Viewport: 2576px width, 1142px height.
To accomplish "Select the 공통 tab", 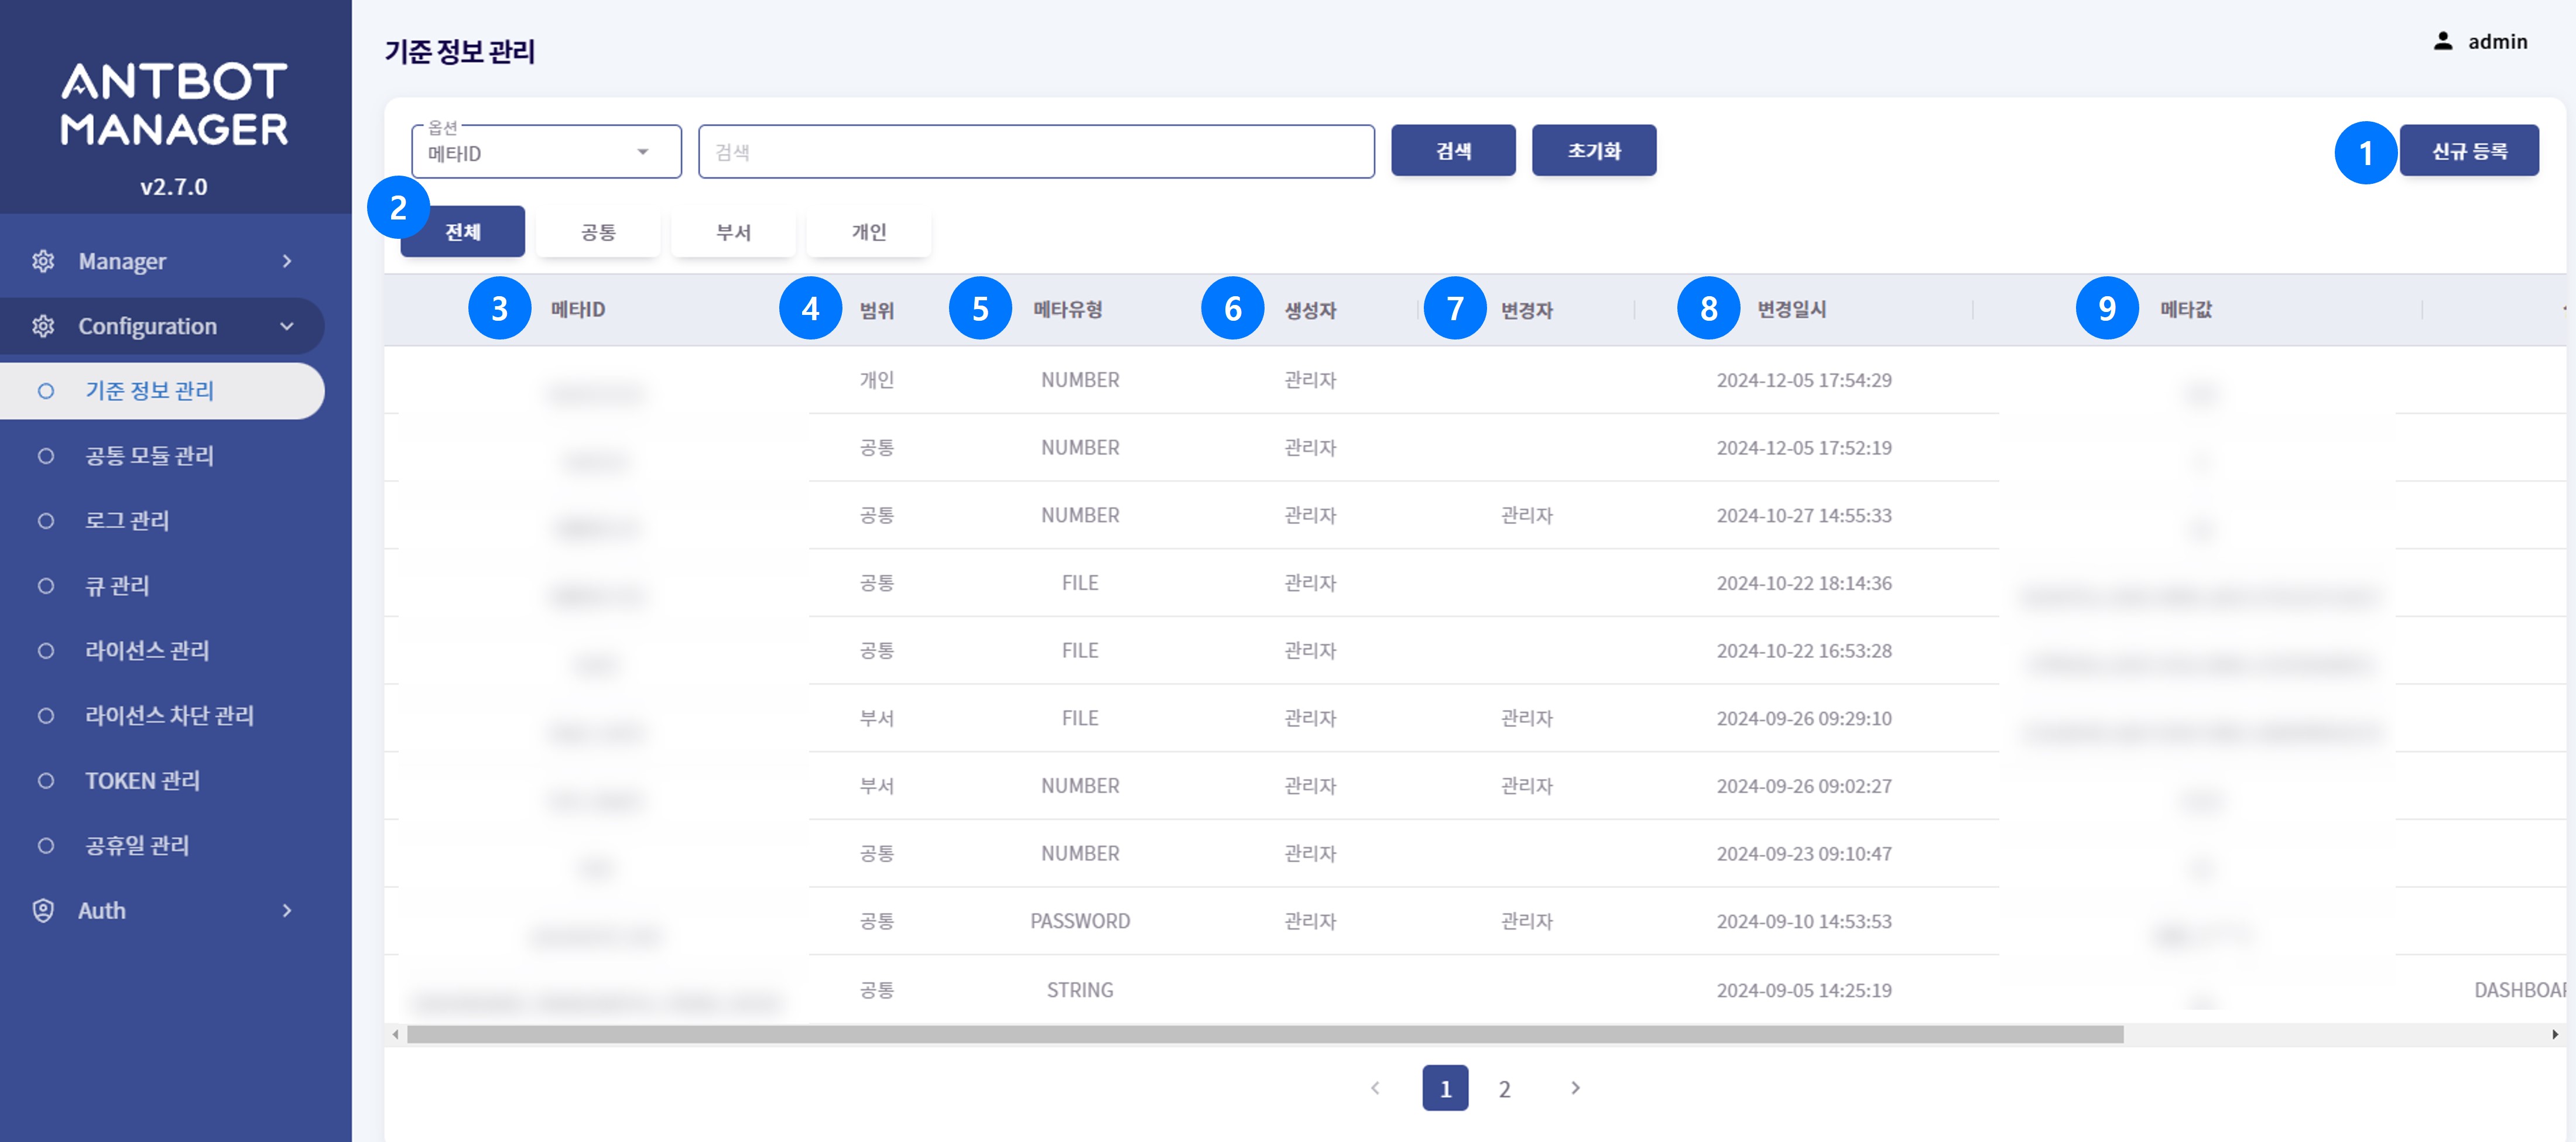I will click(598, 232).
